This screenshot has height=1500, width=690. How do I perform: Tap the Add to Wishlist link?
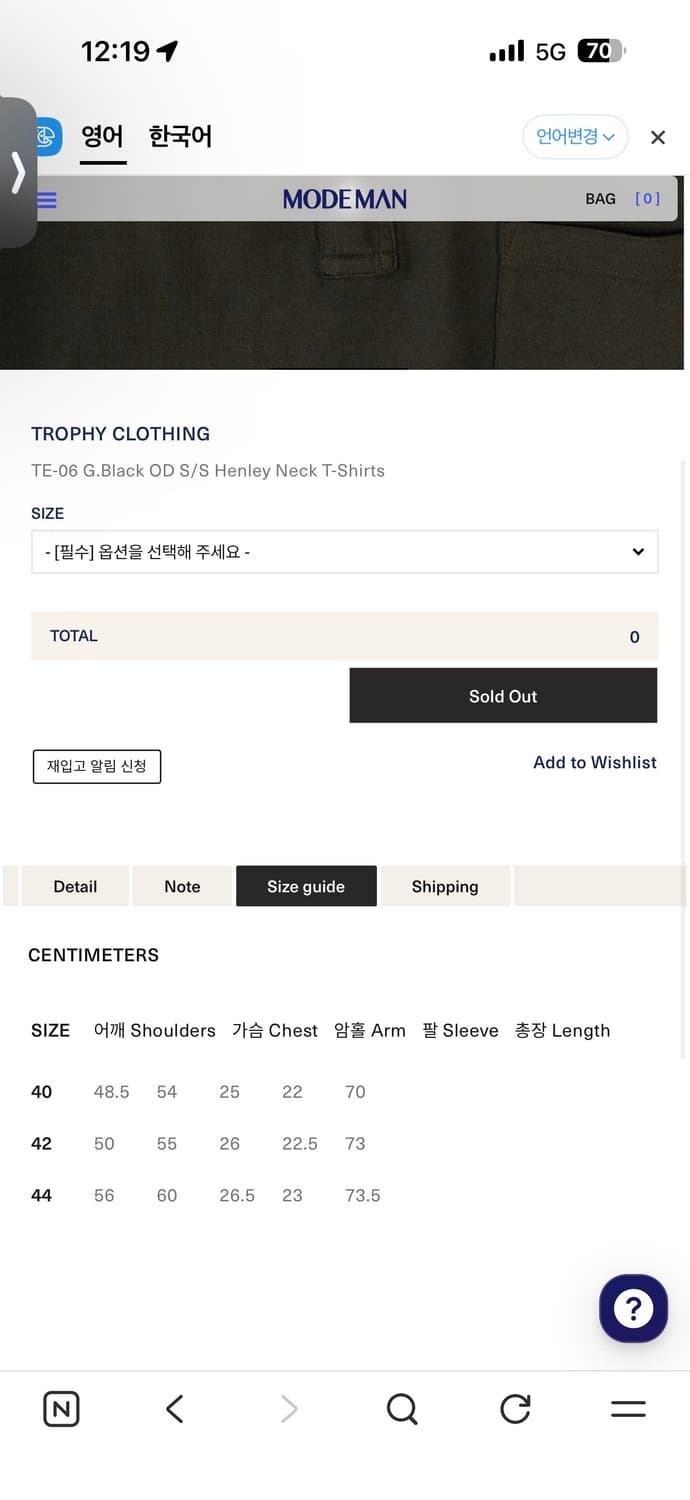594,762
